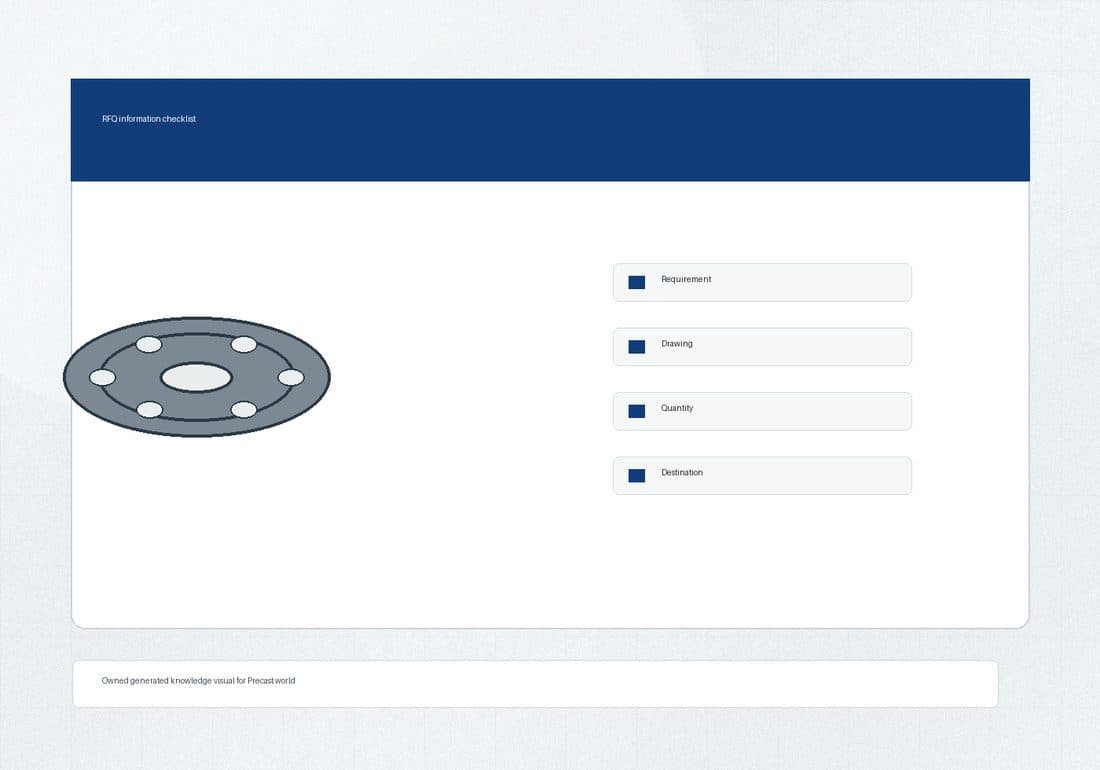This screenshot has width=1100, height=770.
Task: Toggle the blue checkbox next to Drawing
Action: pyautogui.click(x=636, y=347)
